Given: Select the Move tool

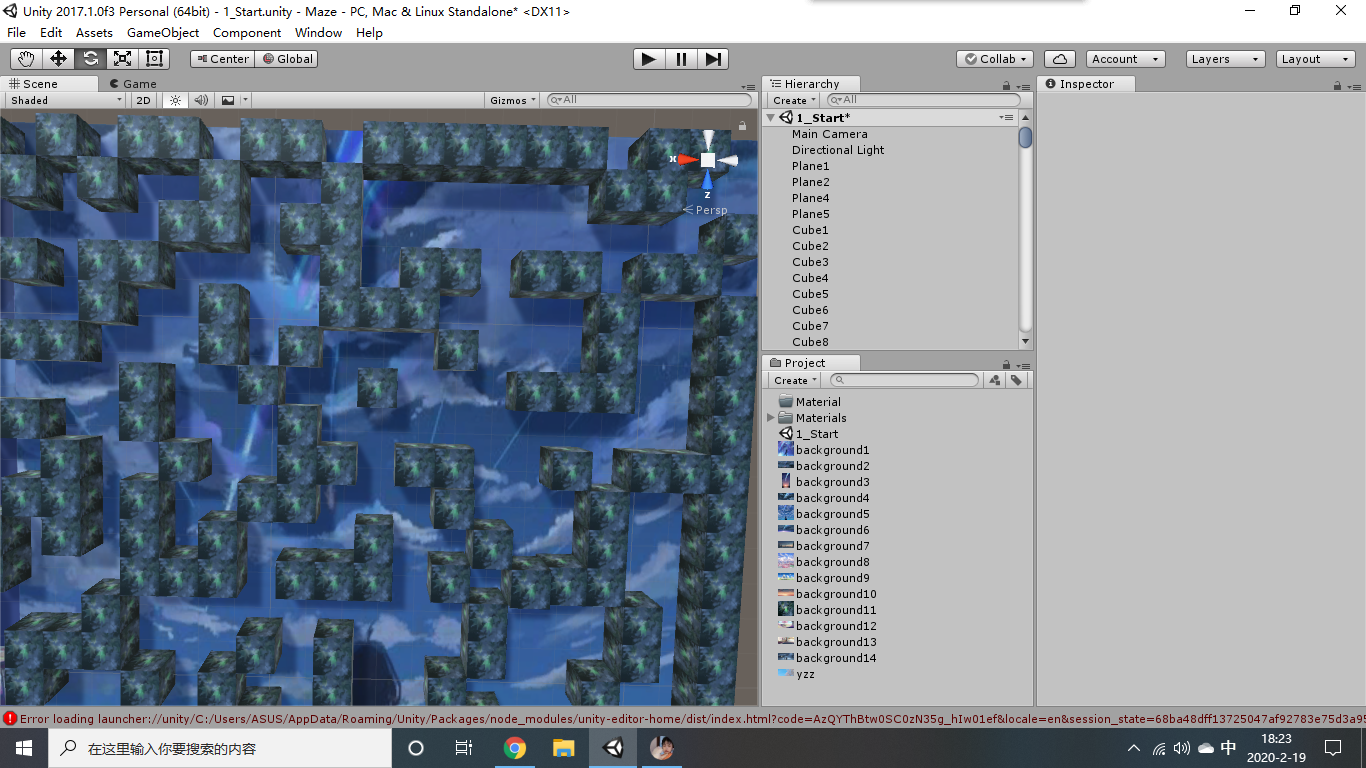Looking at the screenshot, I should tap(57, 59).
